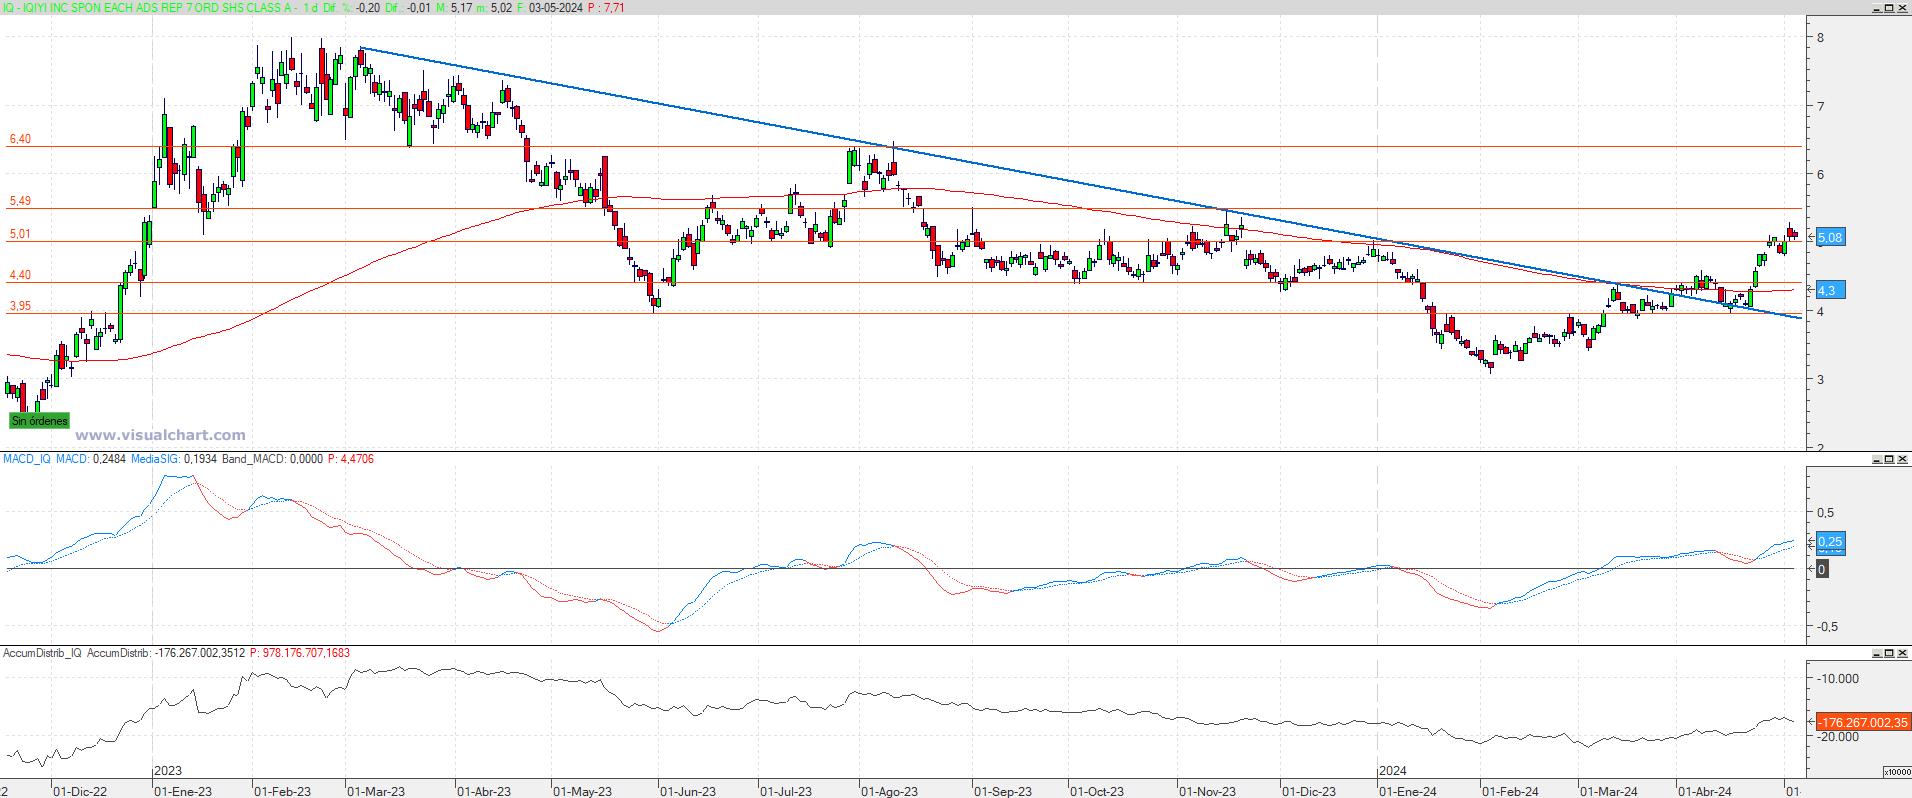
Task: Close the IQ price chart panel
Action: [1903, 7]
